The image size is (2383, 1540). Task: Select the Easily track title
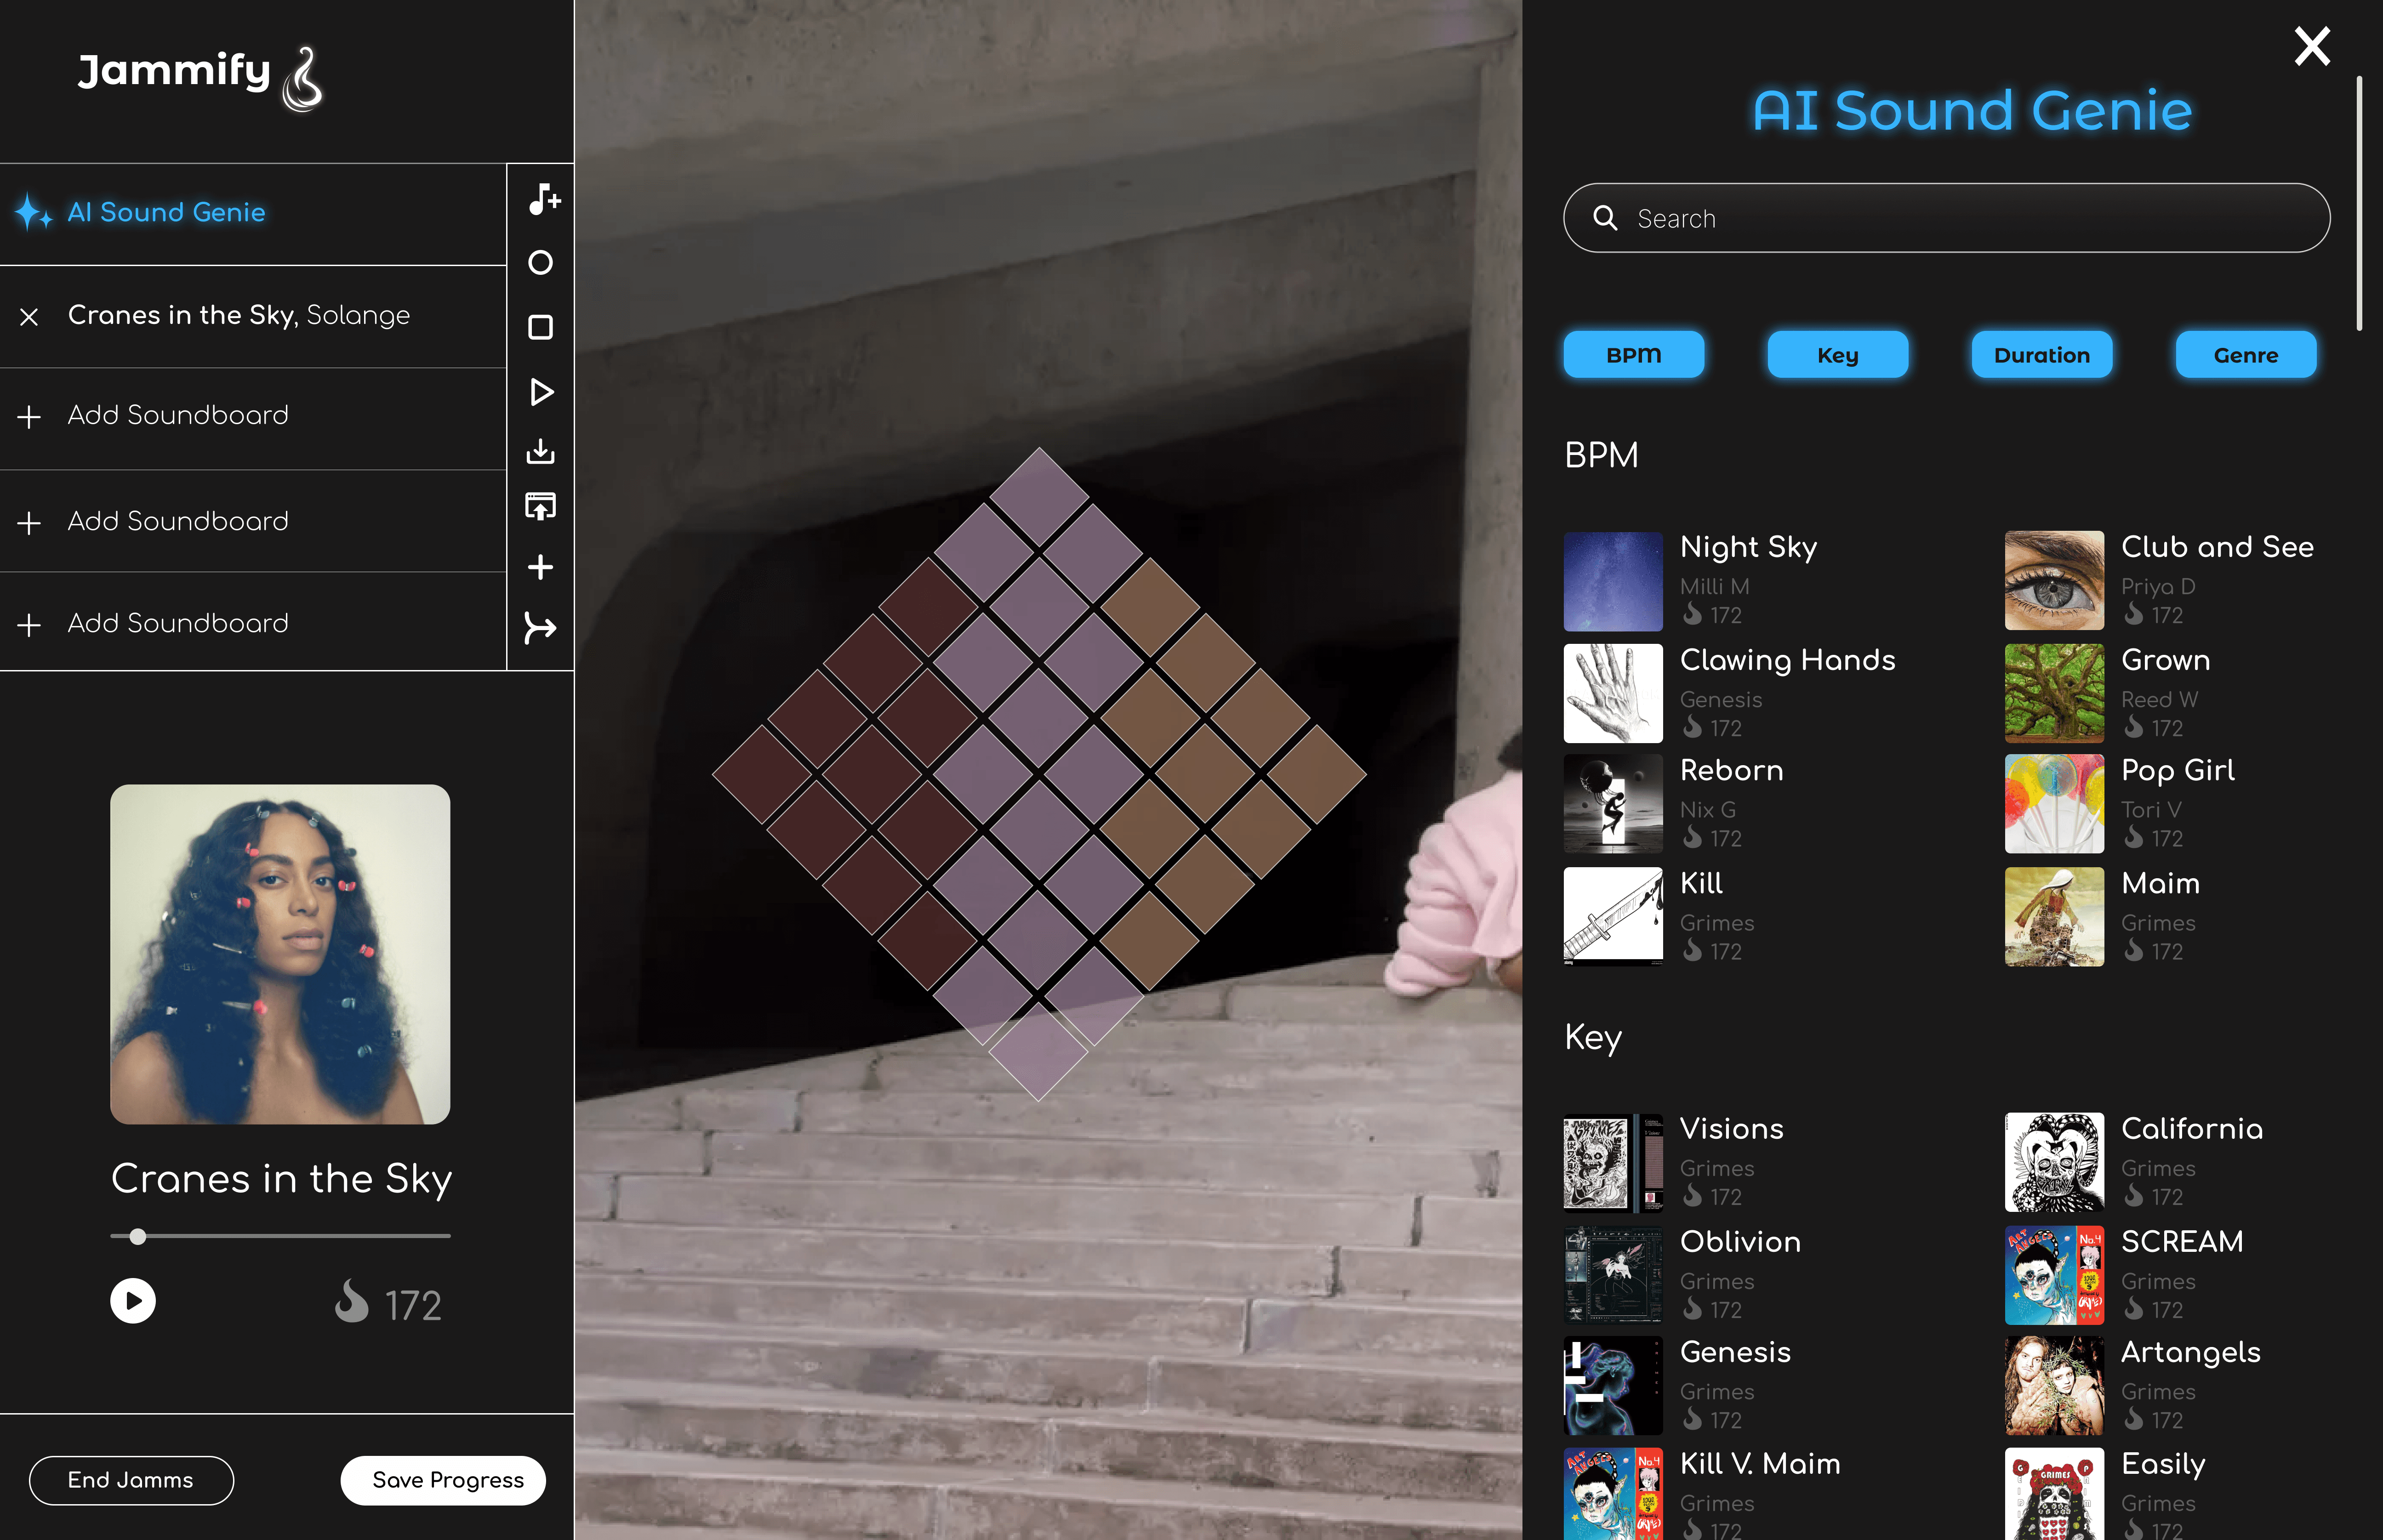(2164, 1465)
